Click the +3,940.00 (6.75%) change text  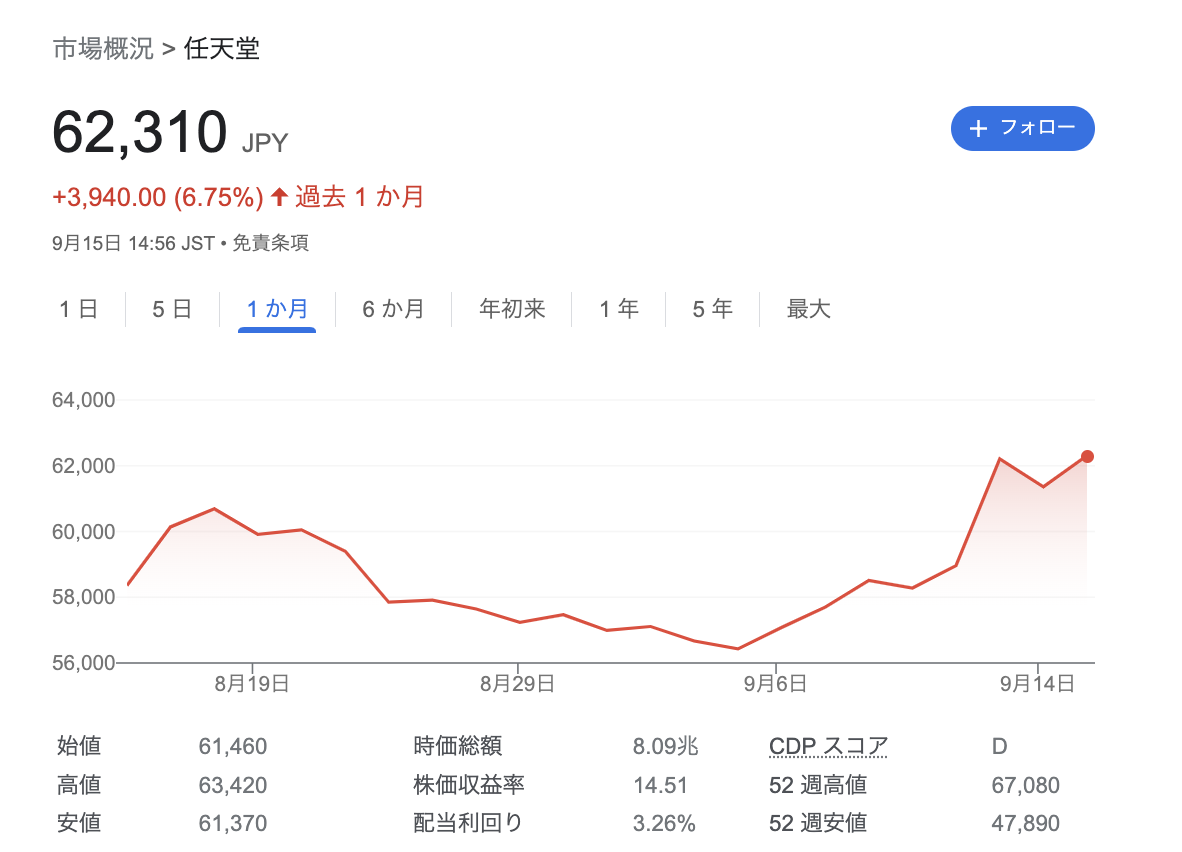click(x=158, y=198)
